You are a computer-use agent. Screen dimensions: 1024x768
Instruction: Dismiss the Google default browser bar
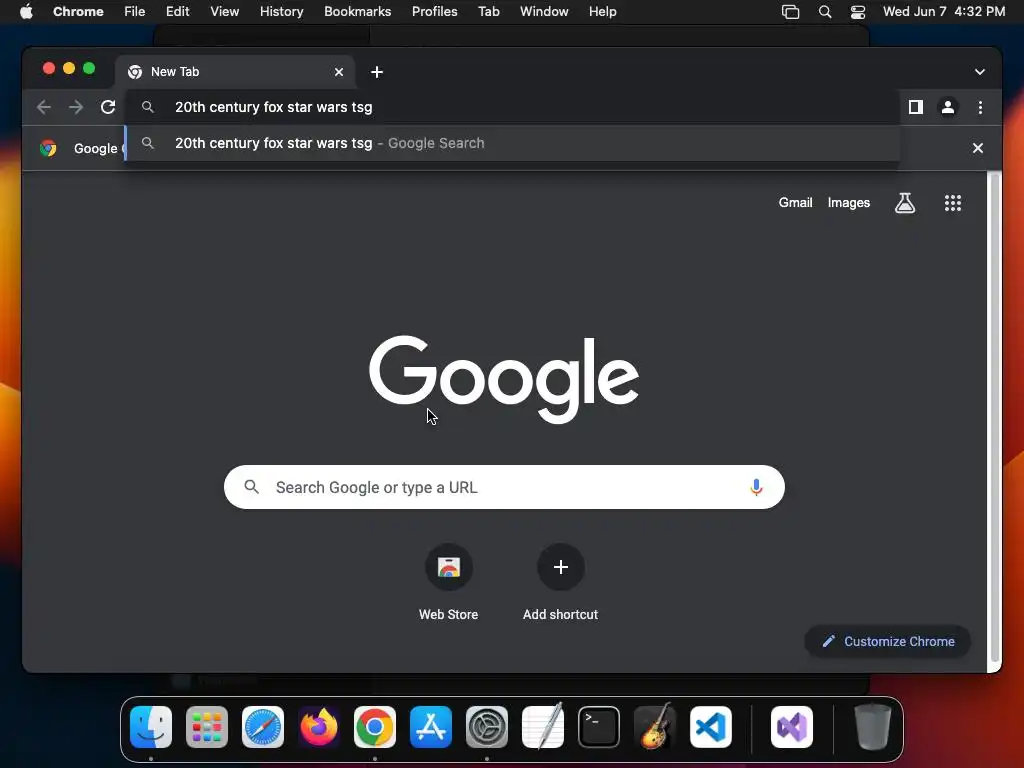[978, 148]
